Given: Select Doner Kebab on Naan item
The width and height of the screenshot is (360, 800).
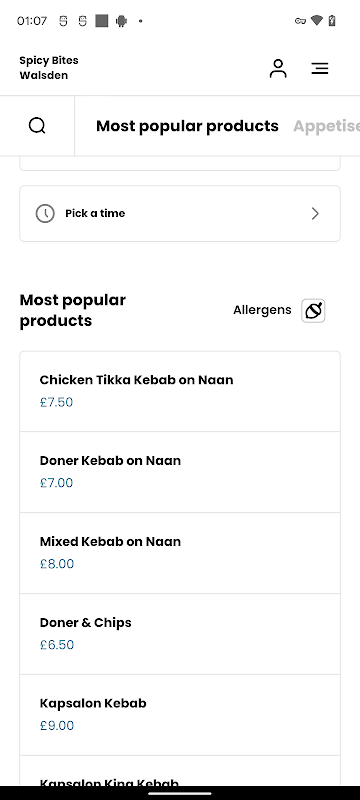Looking at the screenshot, I should [x=180, y=472].
